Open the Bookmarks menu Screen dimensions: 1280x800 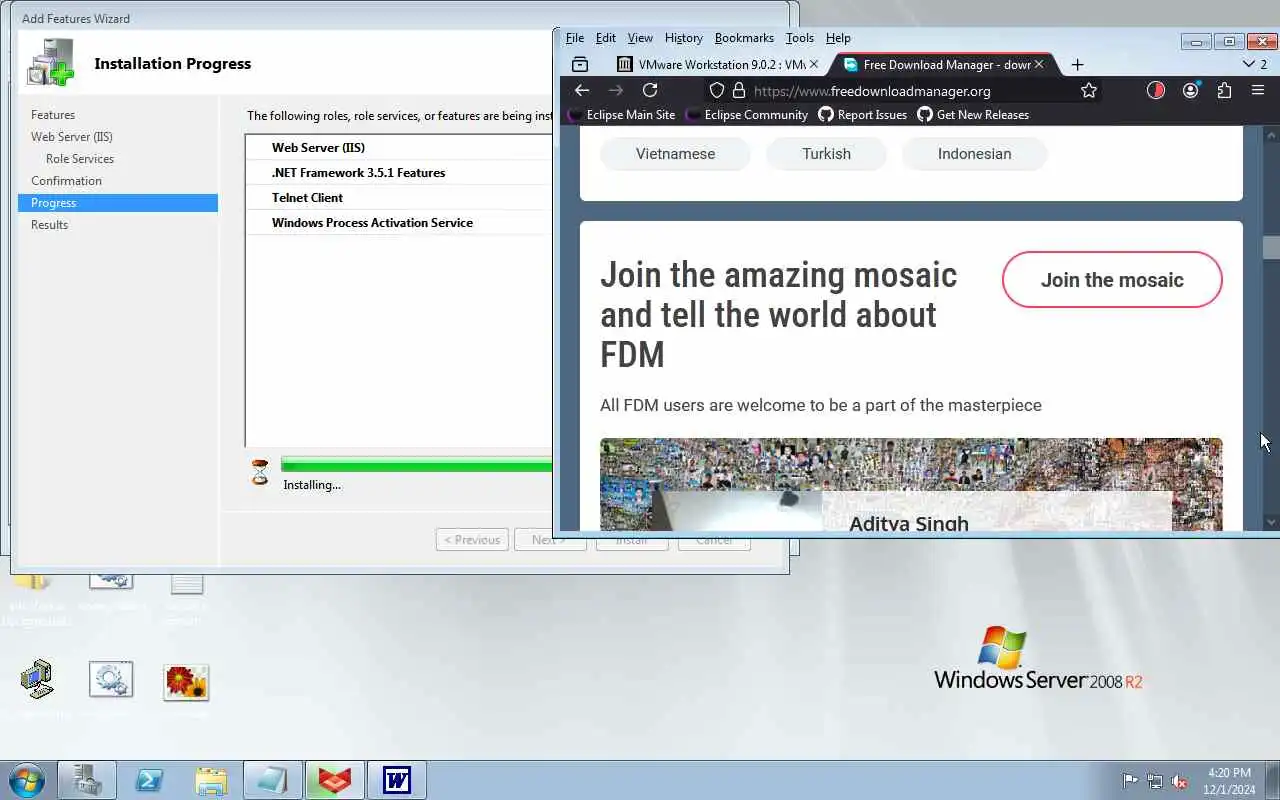[x=744, y=38]
